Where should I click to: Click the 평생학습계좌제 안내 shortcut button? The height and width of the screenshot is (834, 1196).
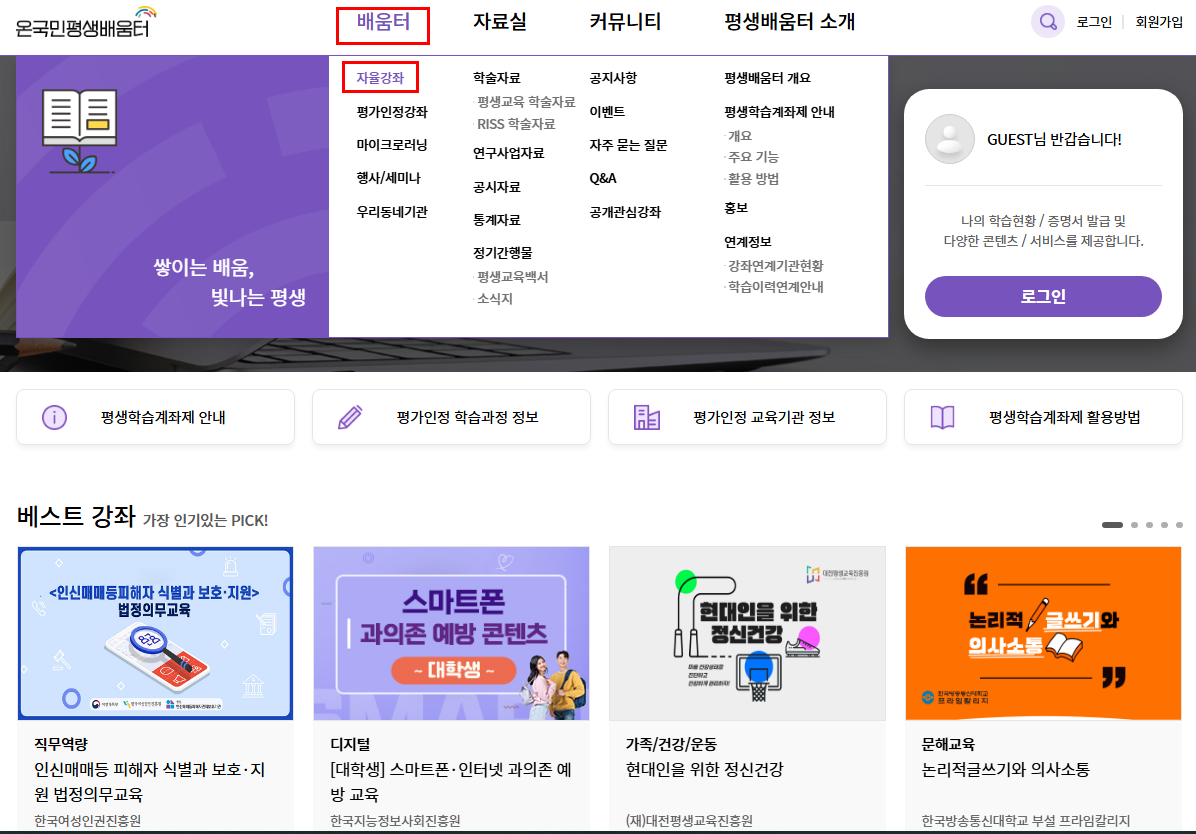click(x=156, y=417)
